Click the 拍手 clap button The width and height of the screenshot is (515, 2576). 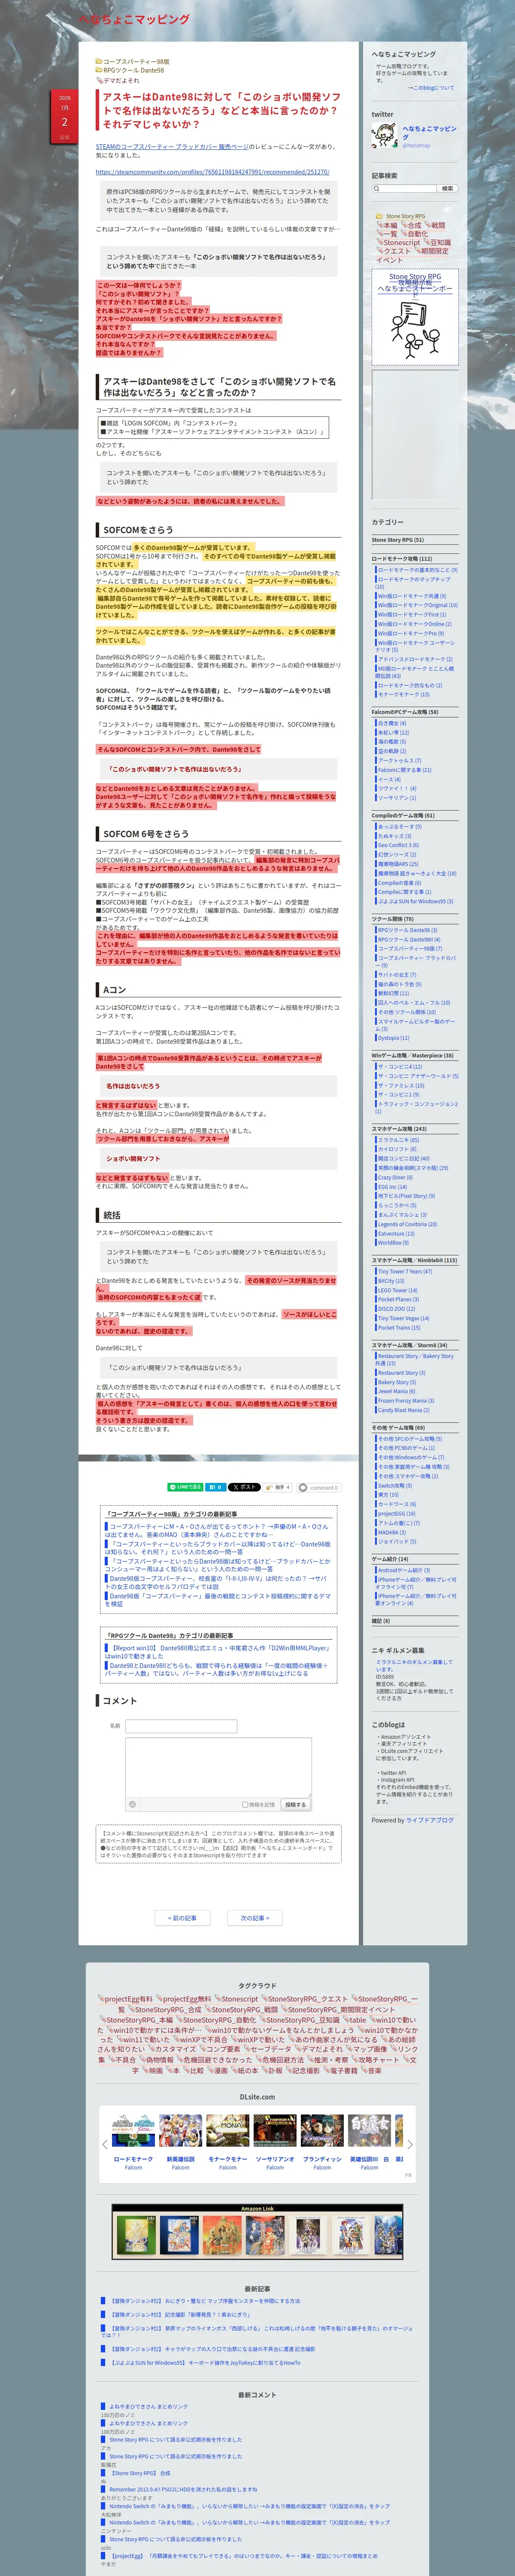pyautogui.click(x=277, y=1487)
